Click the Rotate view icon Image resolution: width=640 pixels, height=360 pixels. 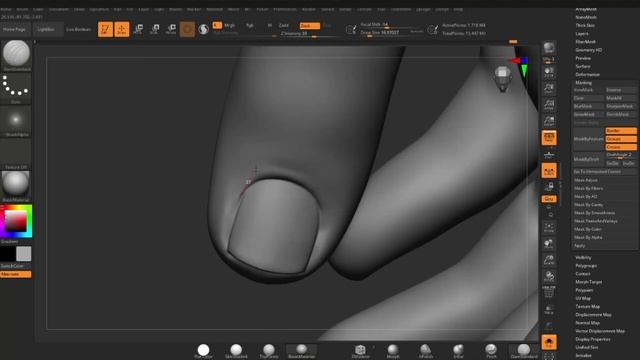pyautogui.click(x=549, y=277)
